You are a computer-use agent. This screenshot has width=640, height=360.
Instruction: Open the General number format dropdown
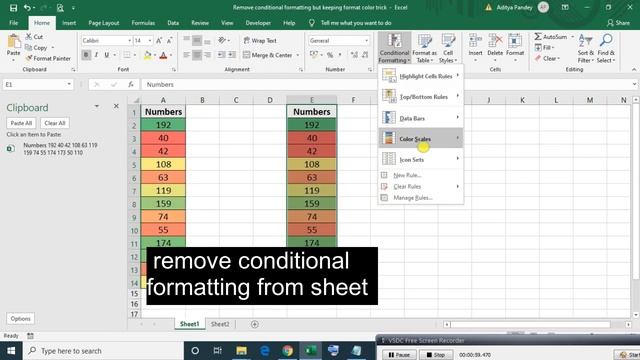366,41
